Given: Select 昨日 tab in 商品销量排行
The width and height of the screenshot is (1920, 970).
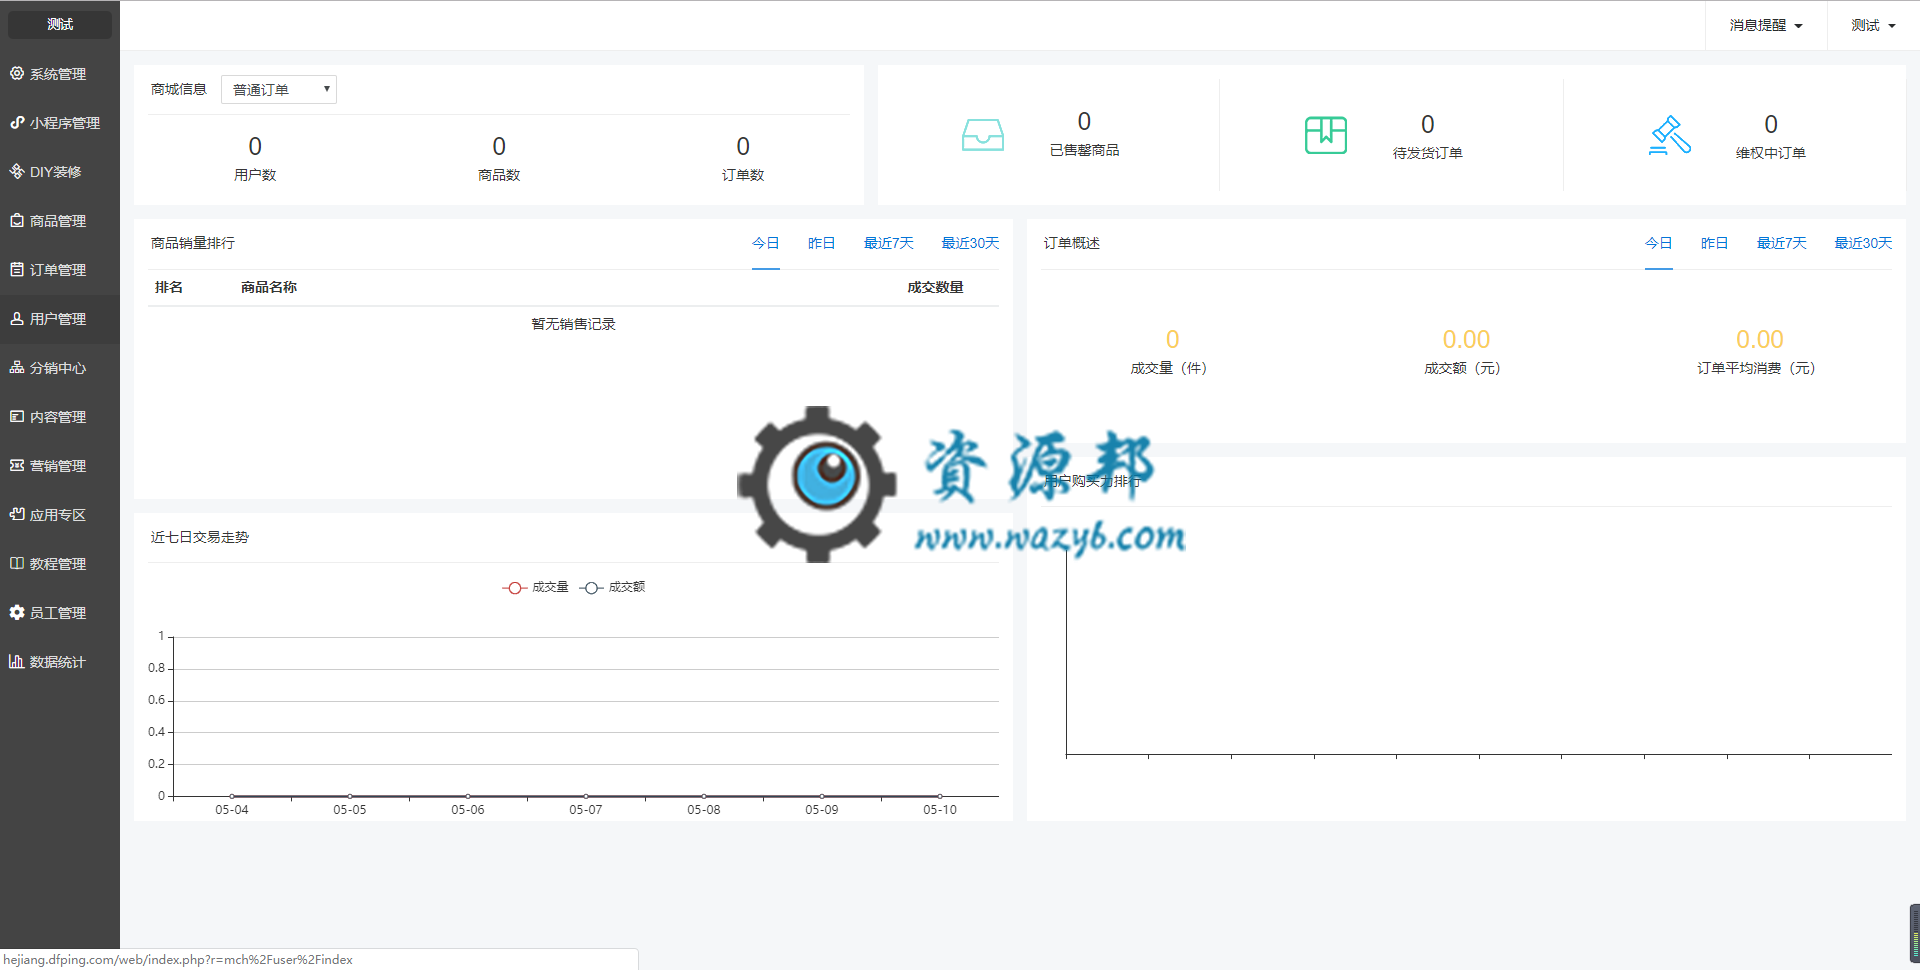Looking at the screenshot, I should point(822,243).
